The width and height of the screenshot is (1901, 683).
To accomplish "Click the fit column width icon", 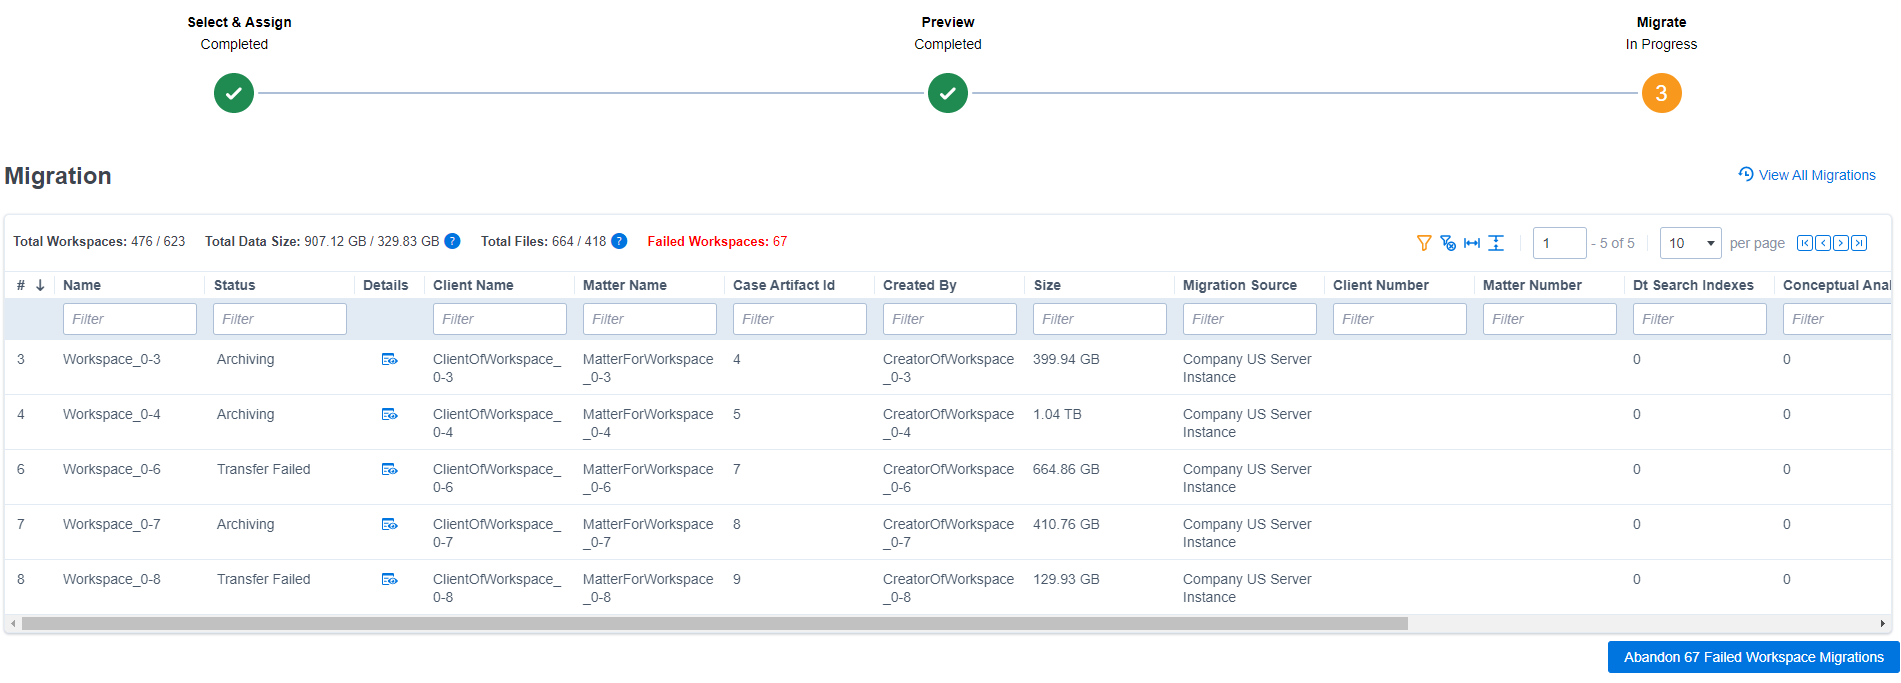I will click(x=1472, y=243).
